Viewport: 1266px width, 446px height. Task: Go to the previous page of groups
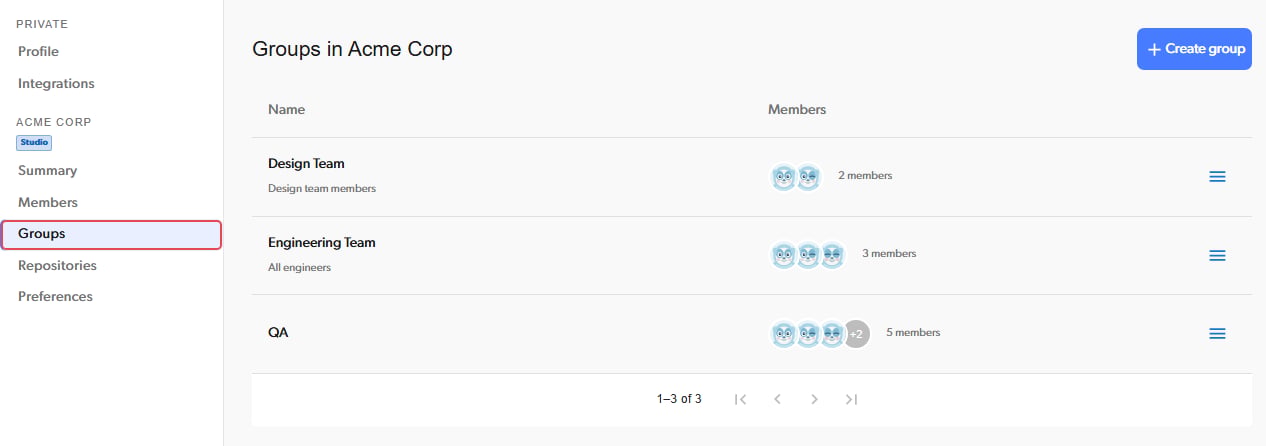(x=777, y=399)
